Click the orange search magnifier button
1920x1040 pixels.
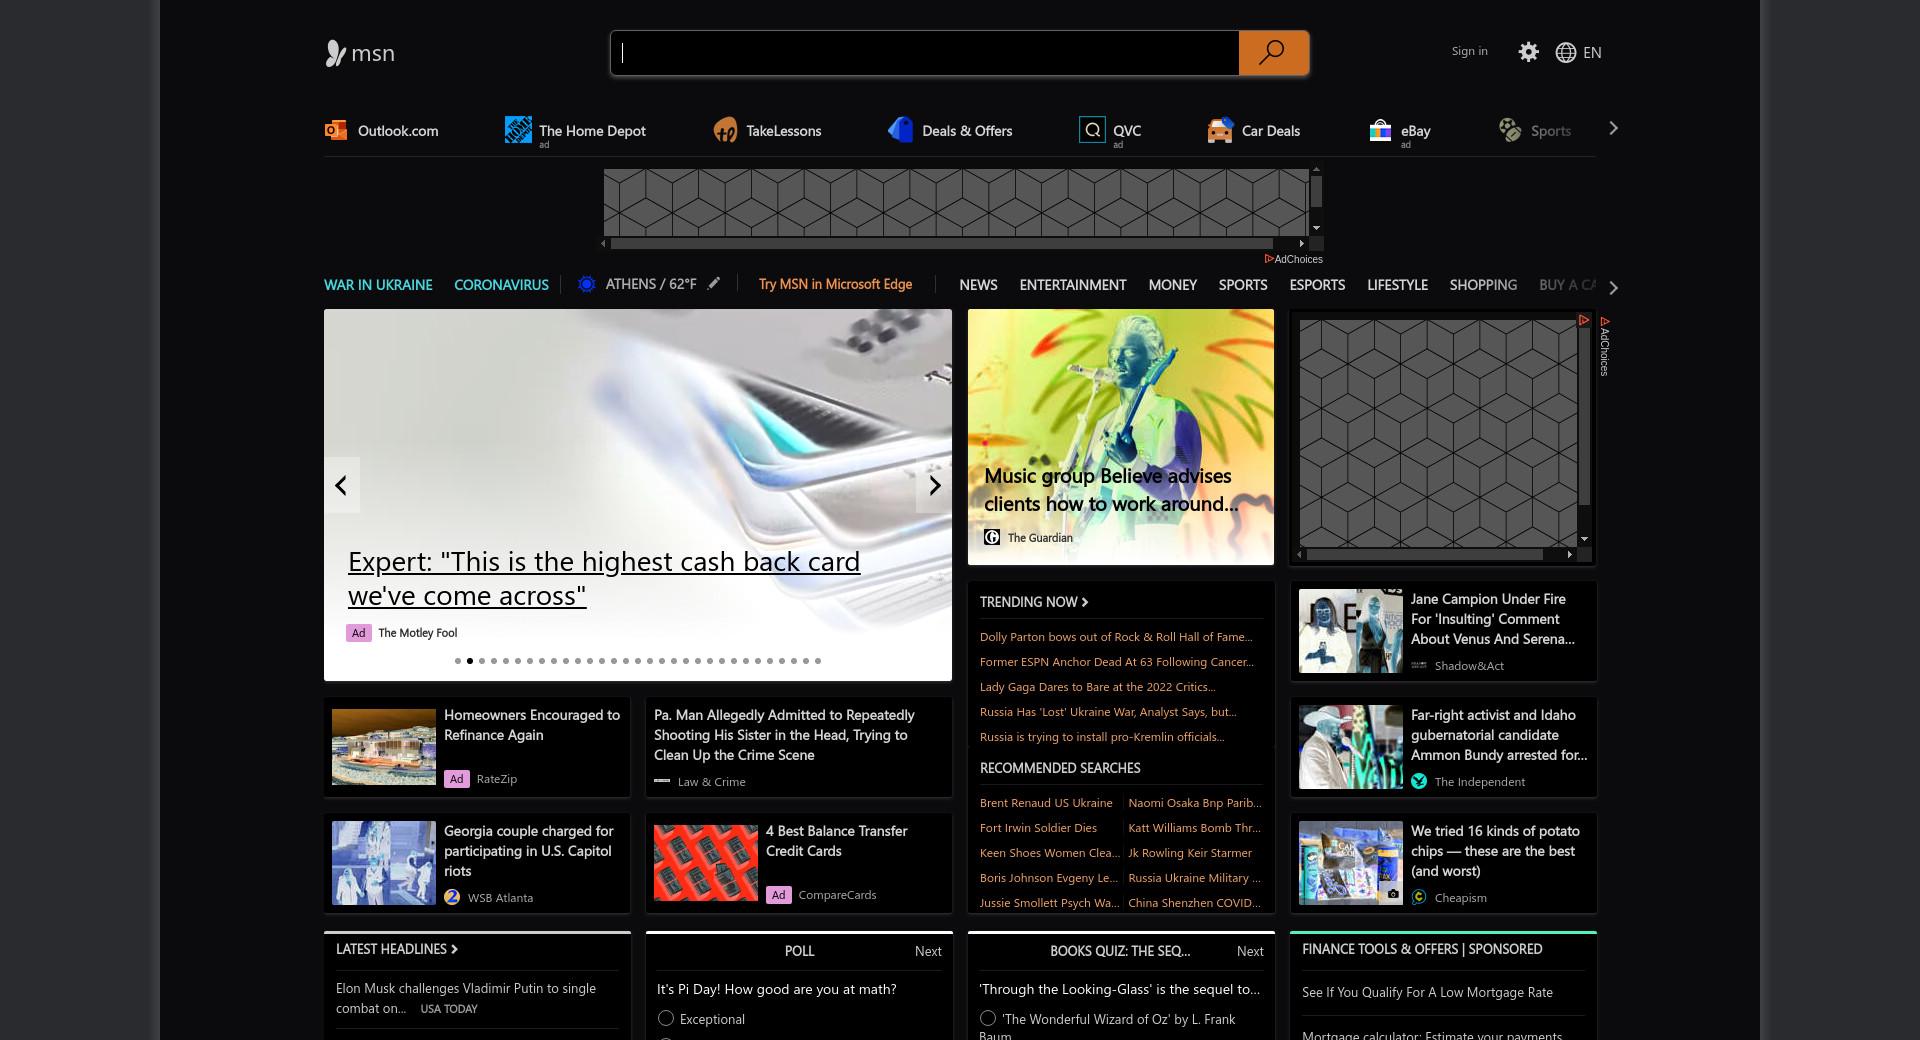(1273, 53)
